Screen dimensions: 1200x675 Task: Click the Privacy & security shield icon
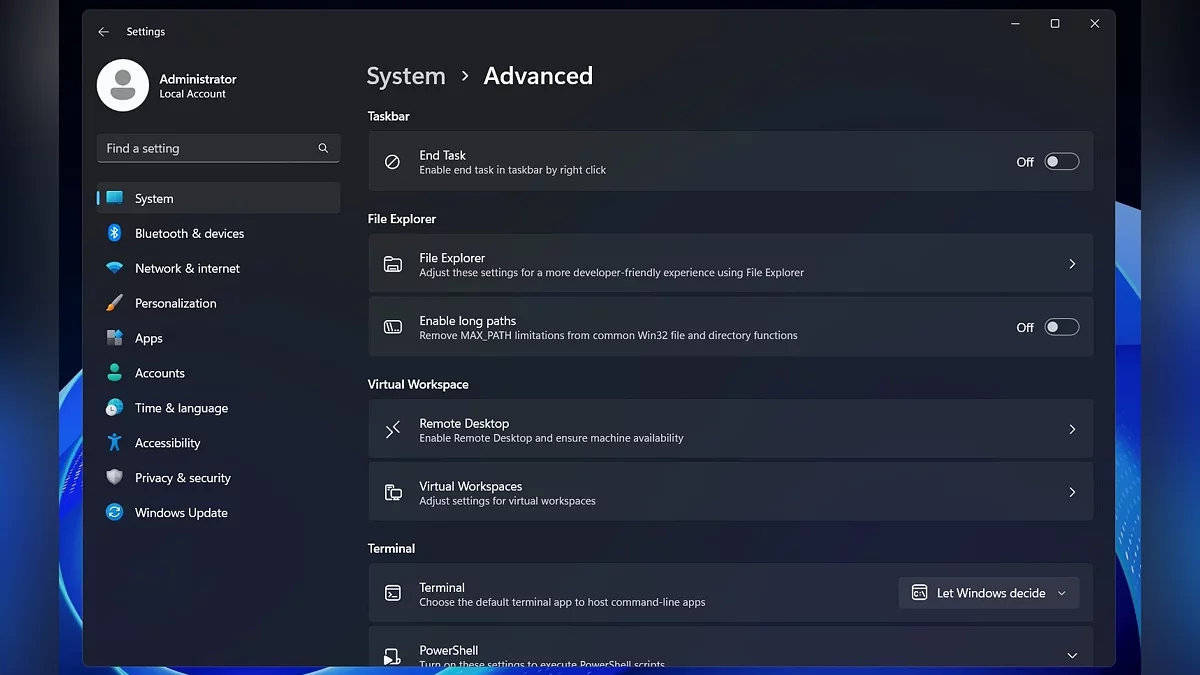point(115,478)
